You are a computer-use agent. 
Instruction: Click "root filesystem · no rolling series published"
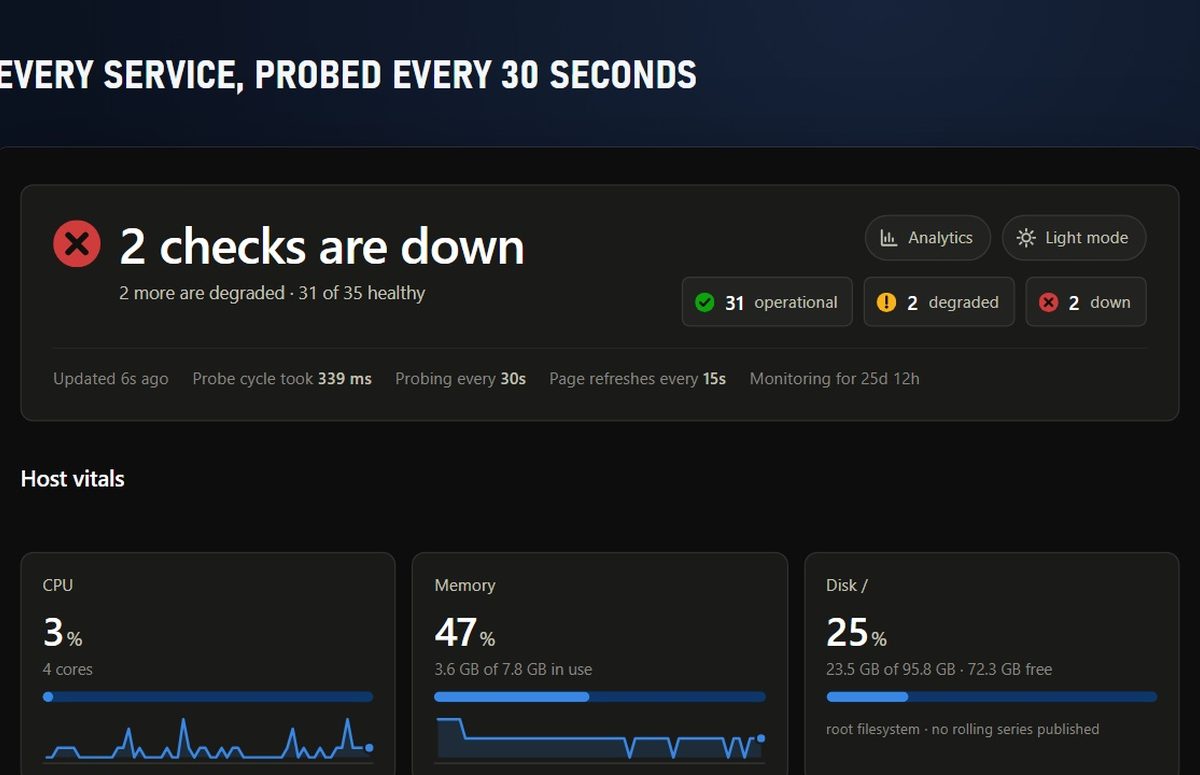coord(963,729)
